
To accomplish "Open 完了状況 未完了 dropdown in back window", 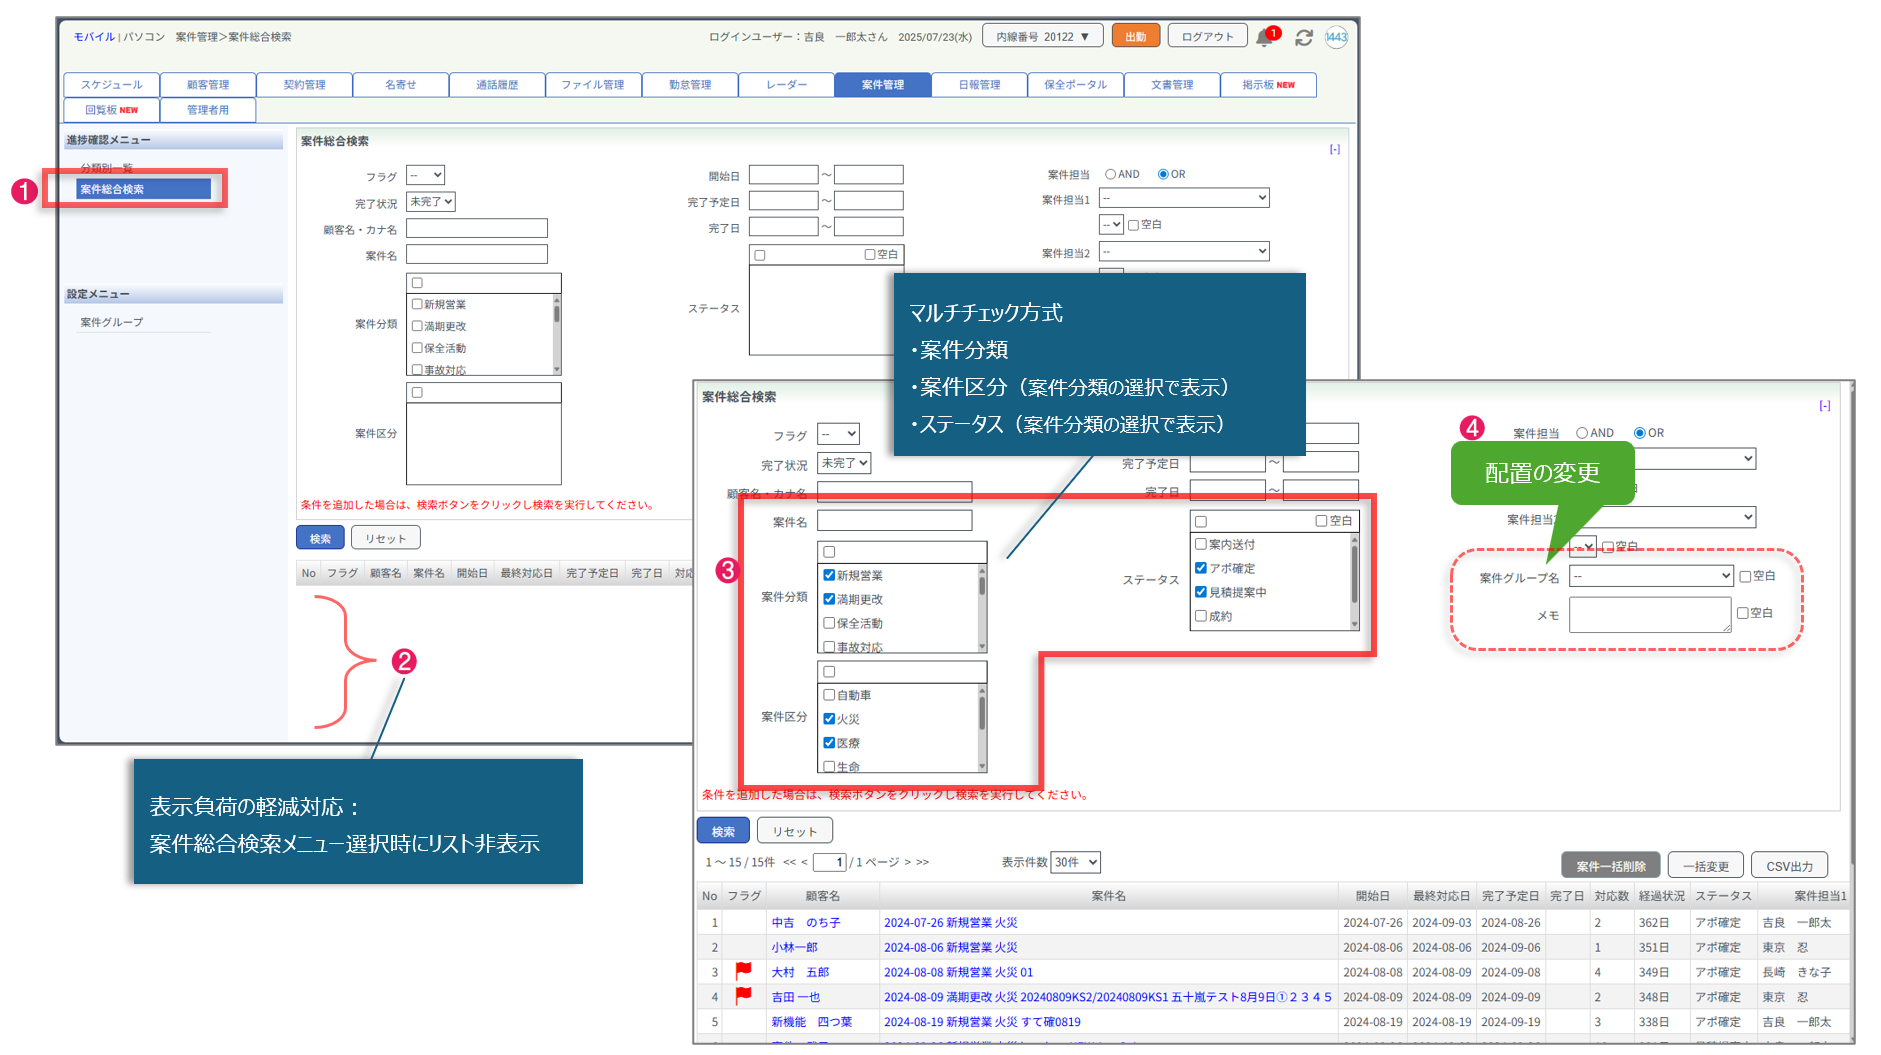I will tap(431, 202).
